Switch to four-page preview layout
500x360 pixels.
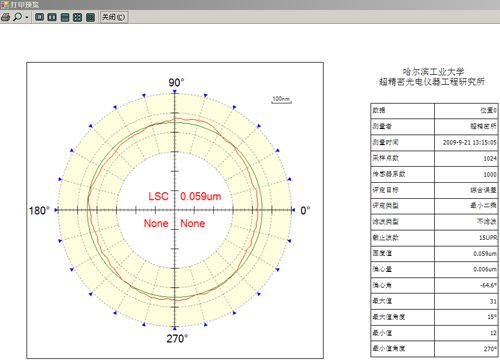pos(77,17)
